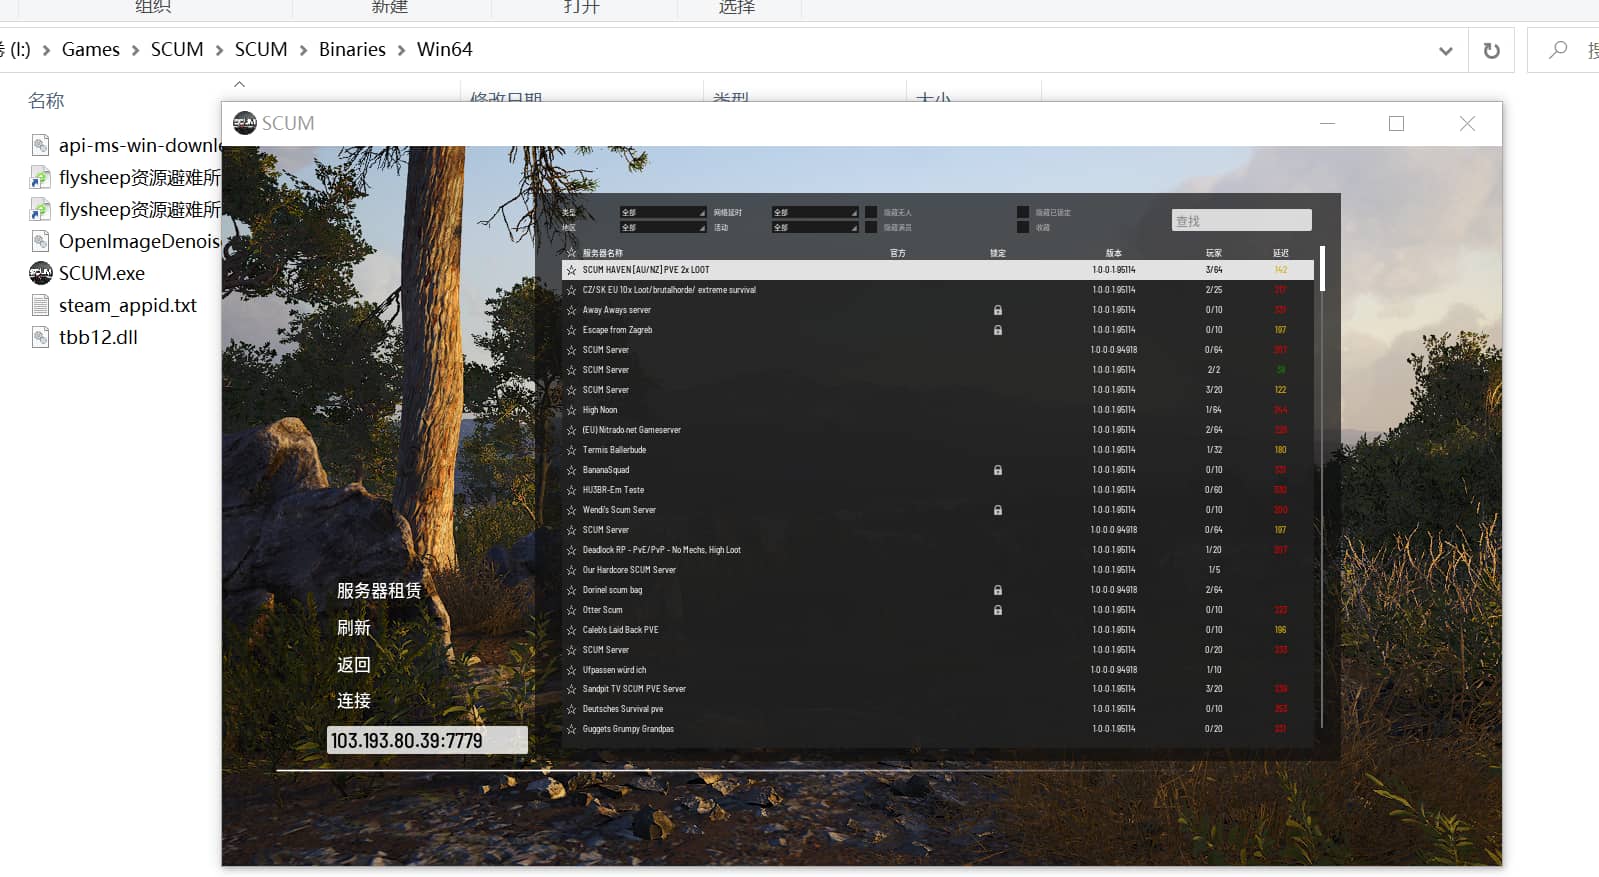Star the High Noon server
Screen dimensions: 1599x877
tap(572, 410)
